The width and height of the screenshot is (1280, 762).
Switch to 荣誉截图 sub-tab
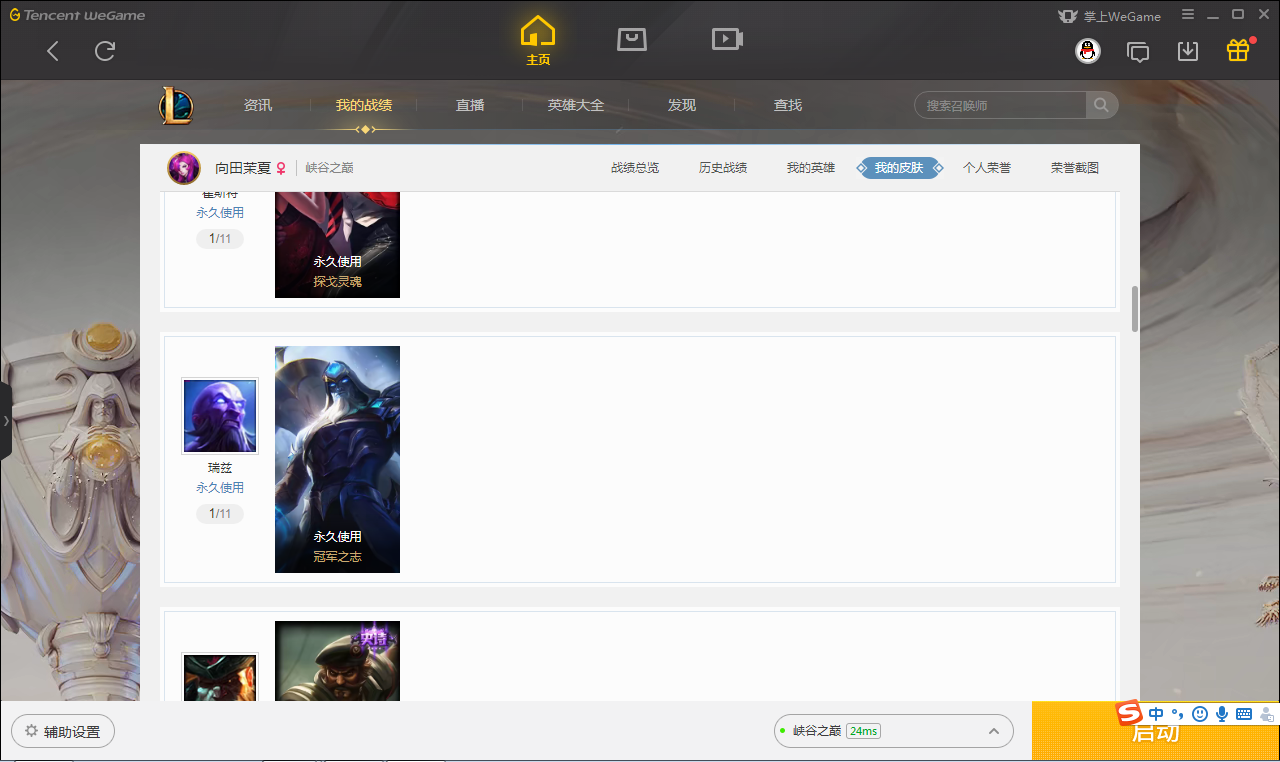tap(1075, 168)
